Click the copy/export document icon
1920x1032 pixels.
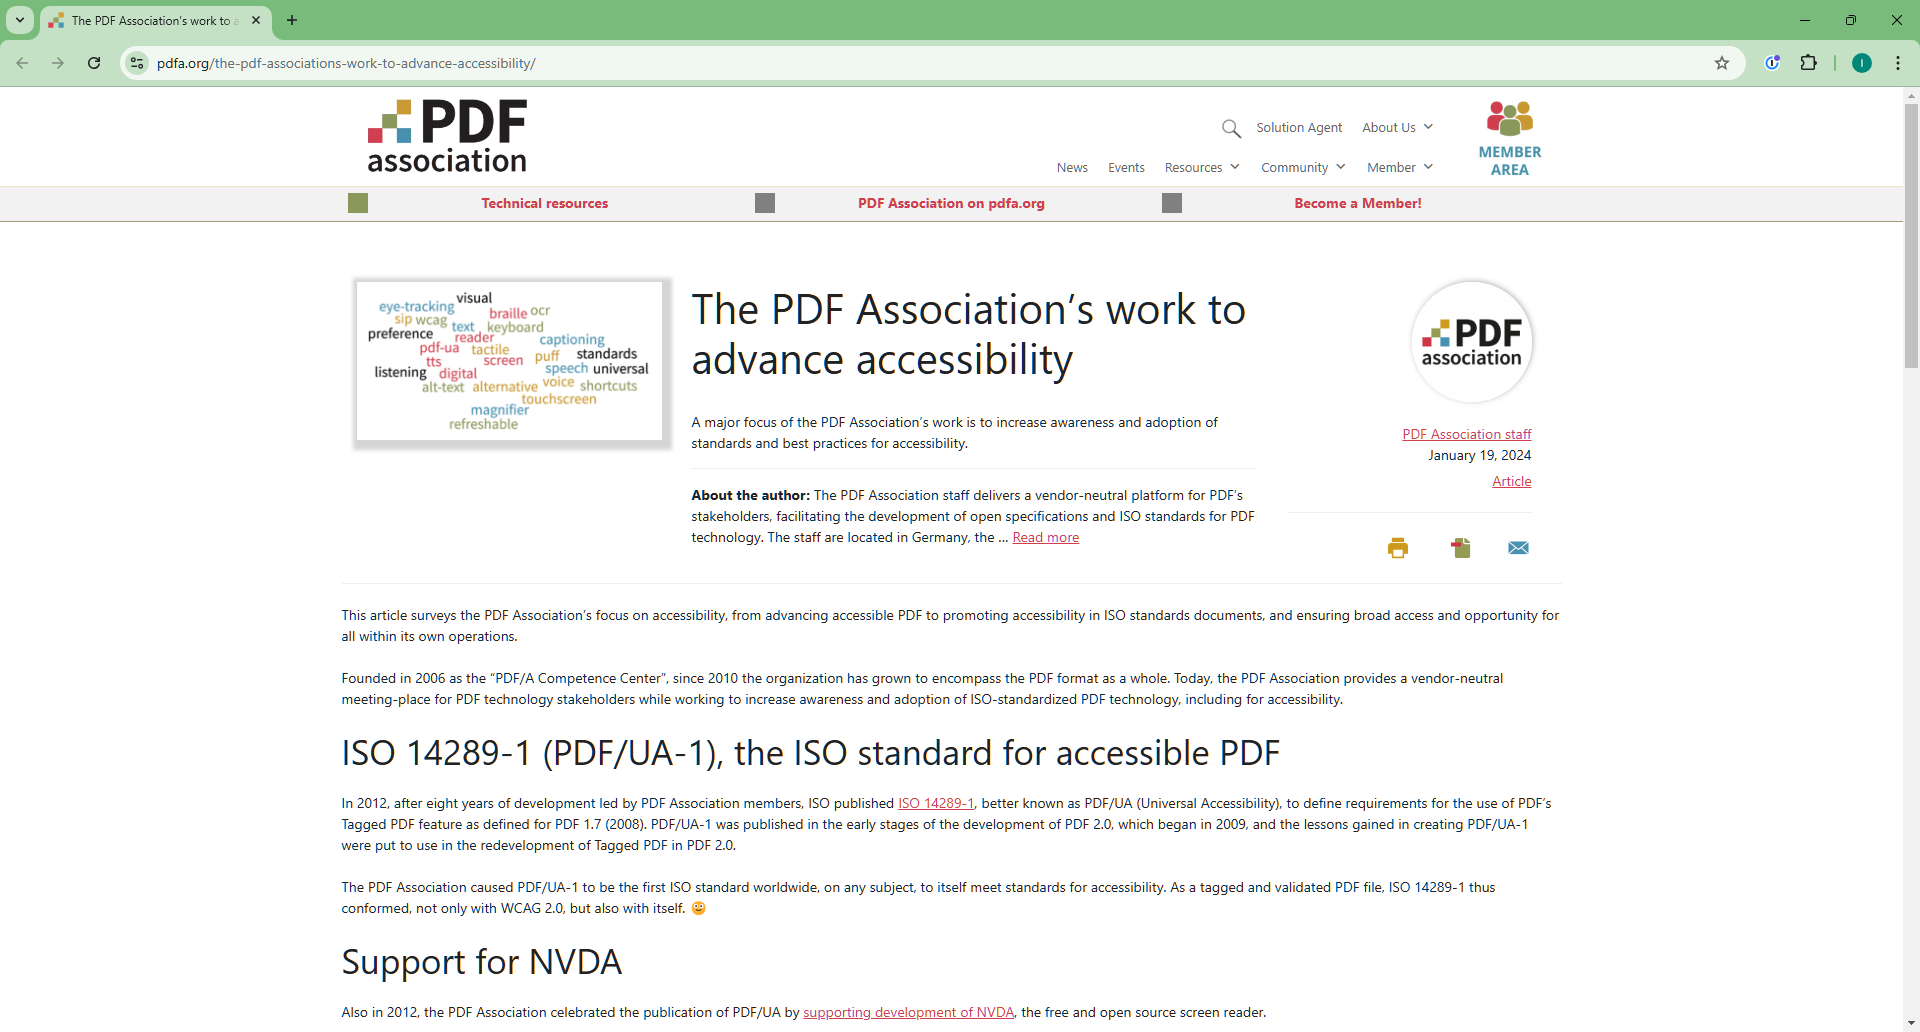point(1460,548)
